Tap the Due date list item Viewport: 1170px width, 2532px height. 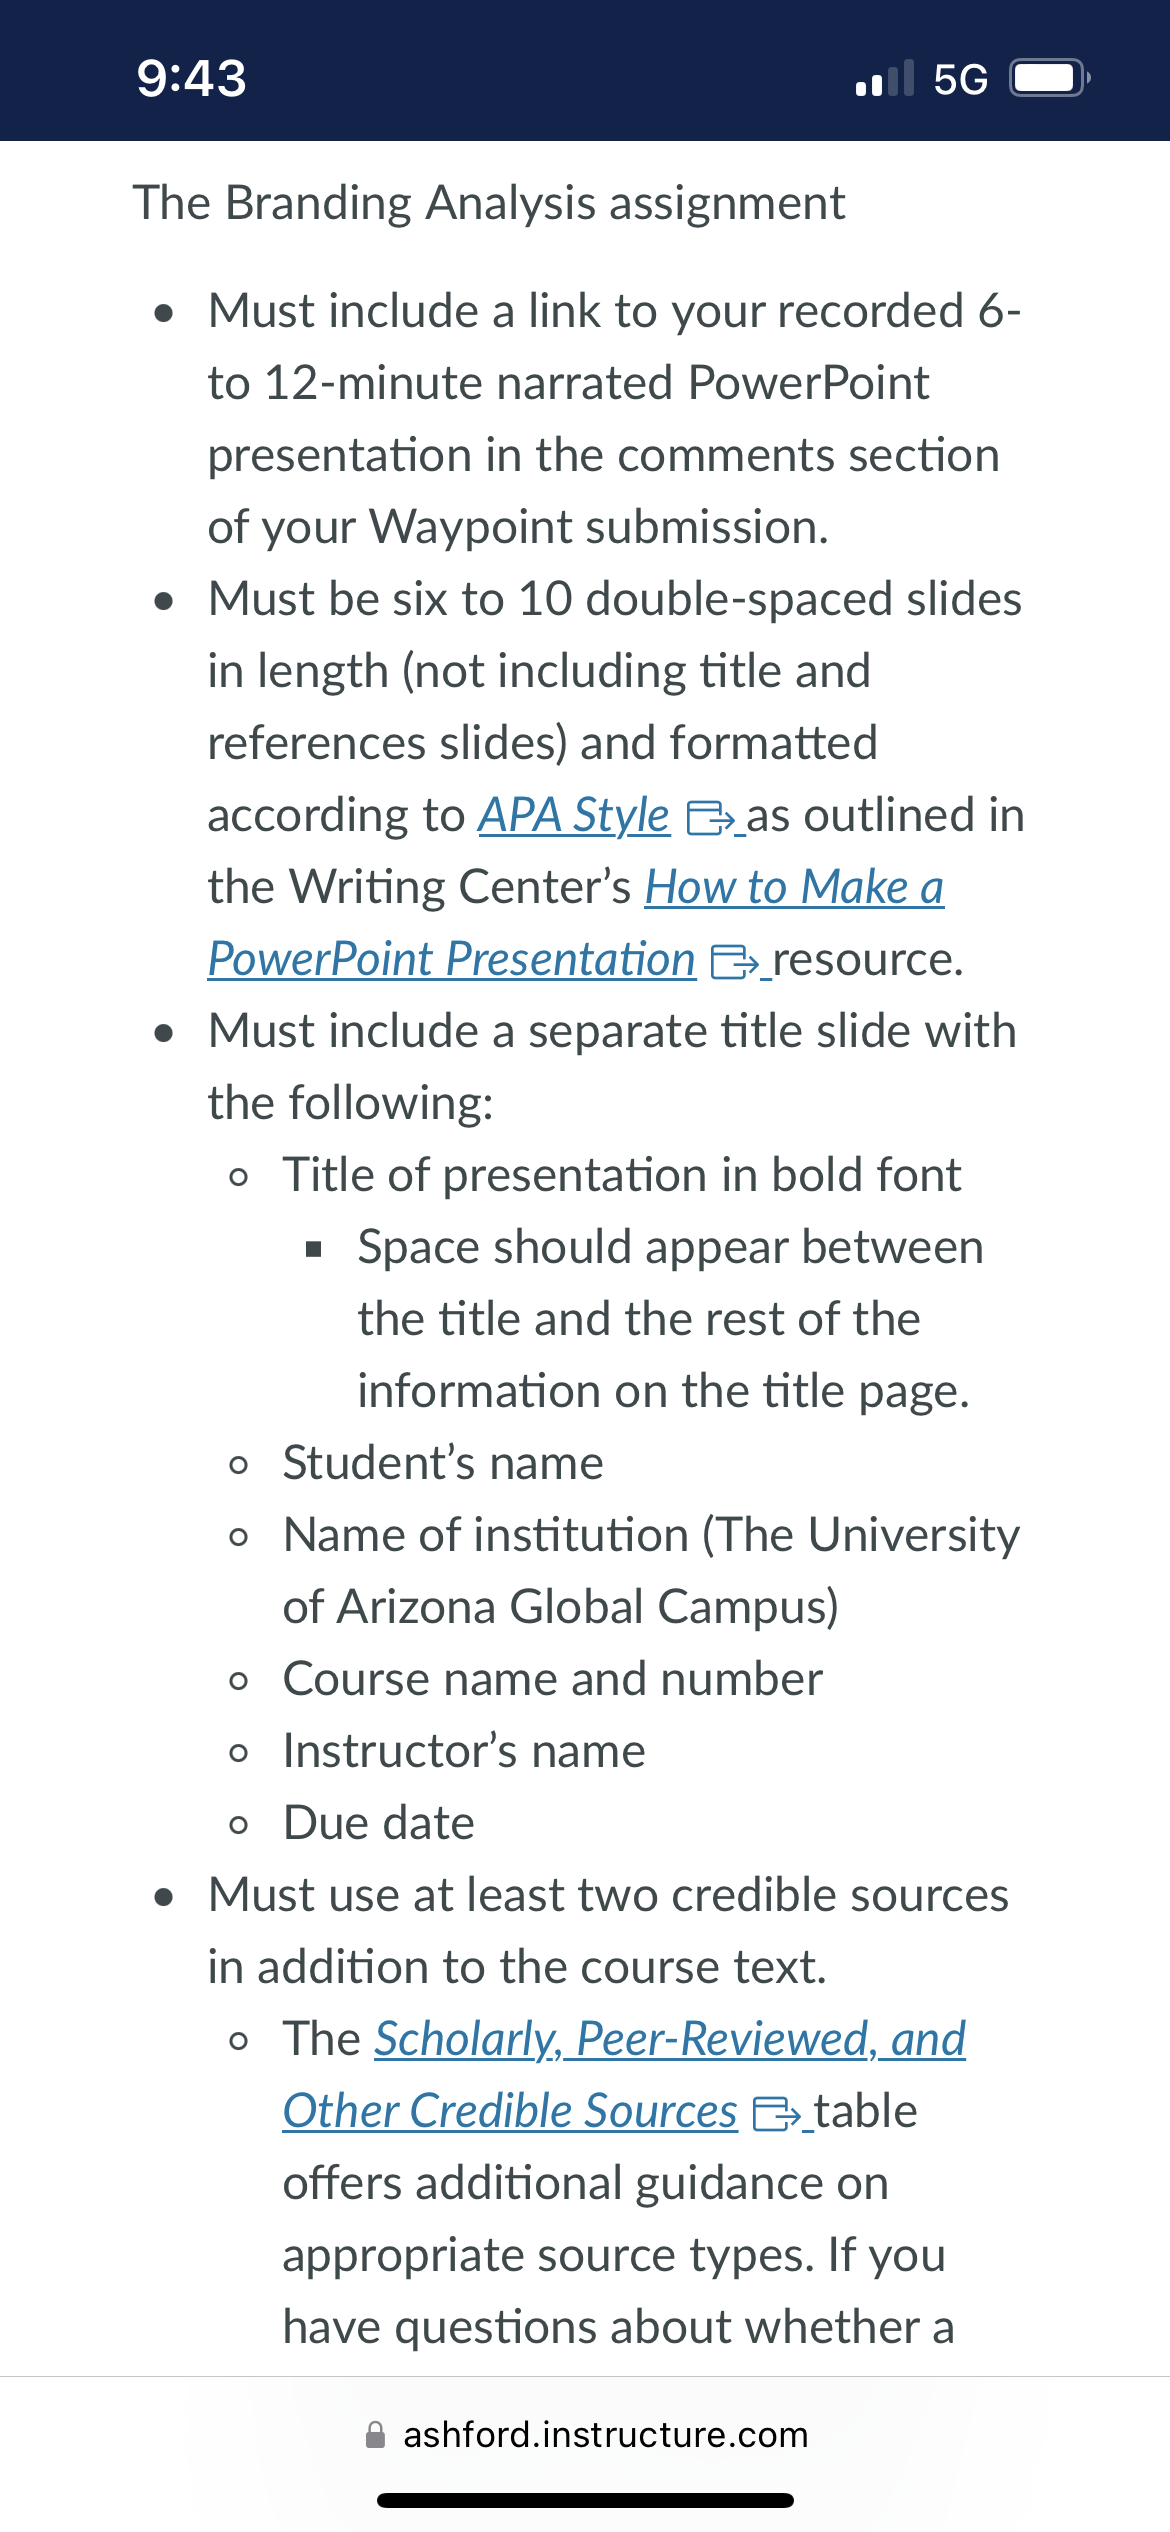(379, 1823)
